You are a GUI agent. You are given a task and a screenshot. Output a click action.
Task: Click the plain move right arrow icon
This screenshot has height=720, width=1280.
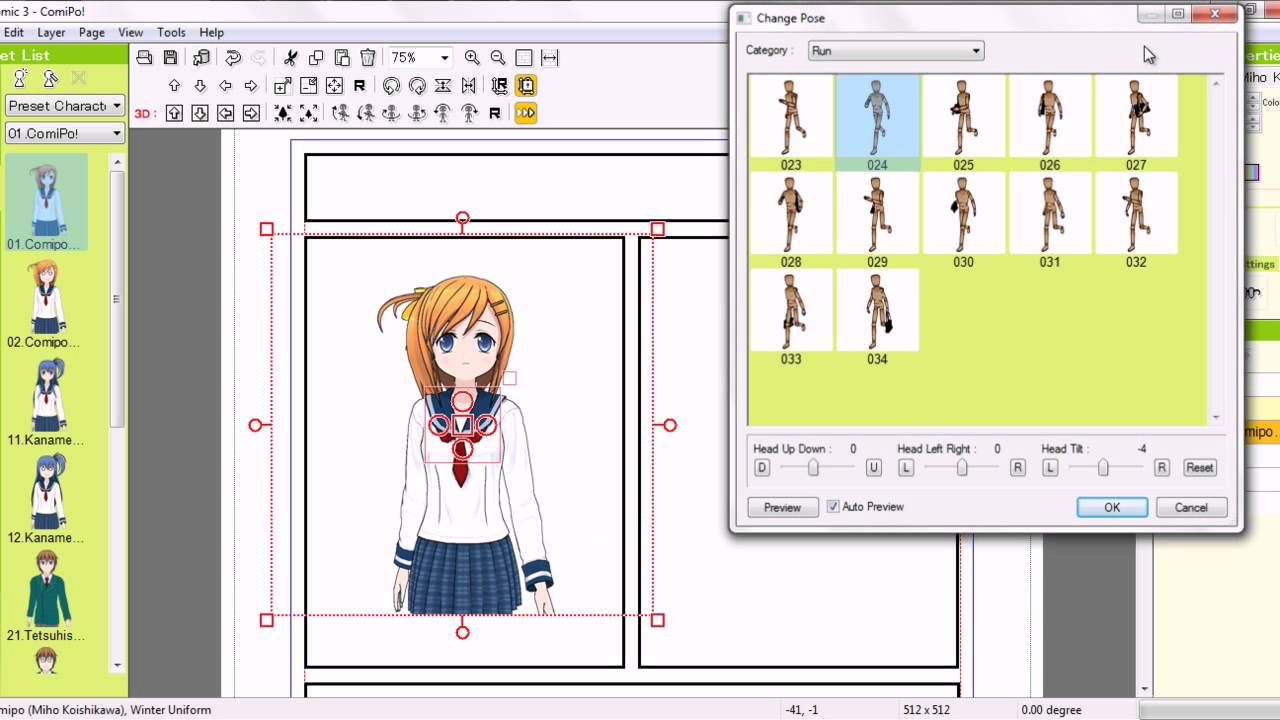[251, 86]
